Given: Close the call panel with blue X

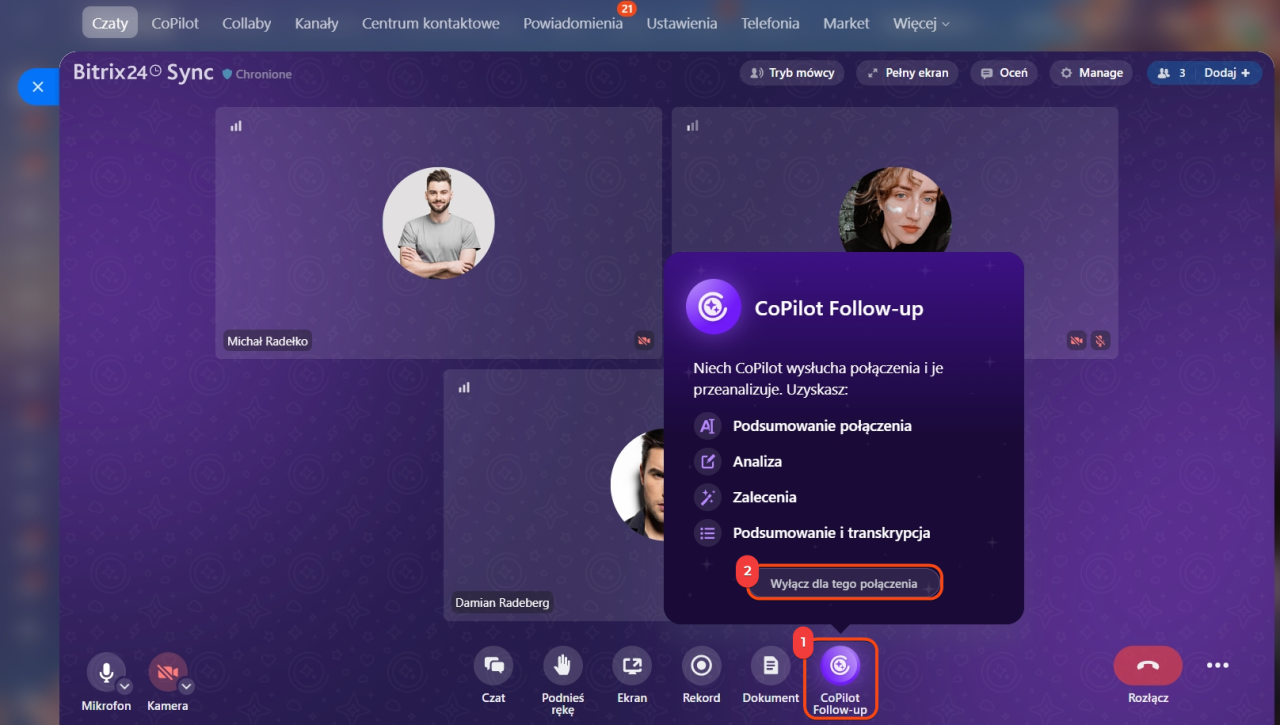Looking at the screenshot, I should (38, 87).
